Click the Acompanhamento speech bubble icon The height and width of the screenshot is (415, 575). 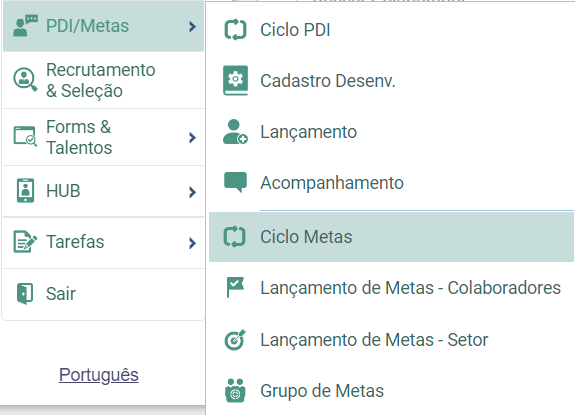(235, 182)
